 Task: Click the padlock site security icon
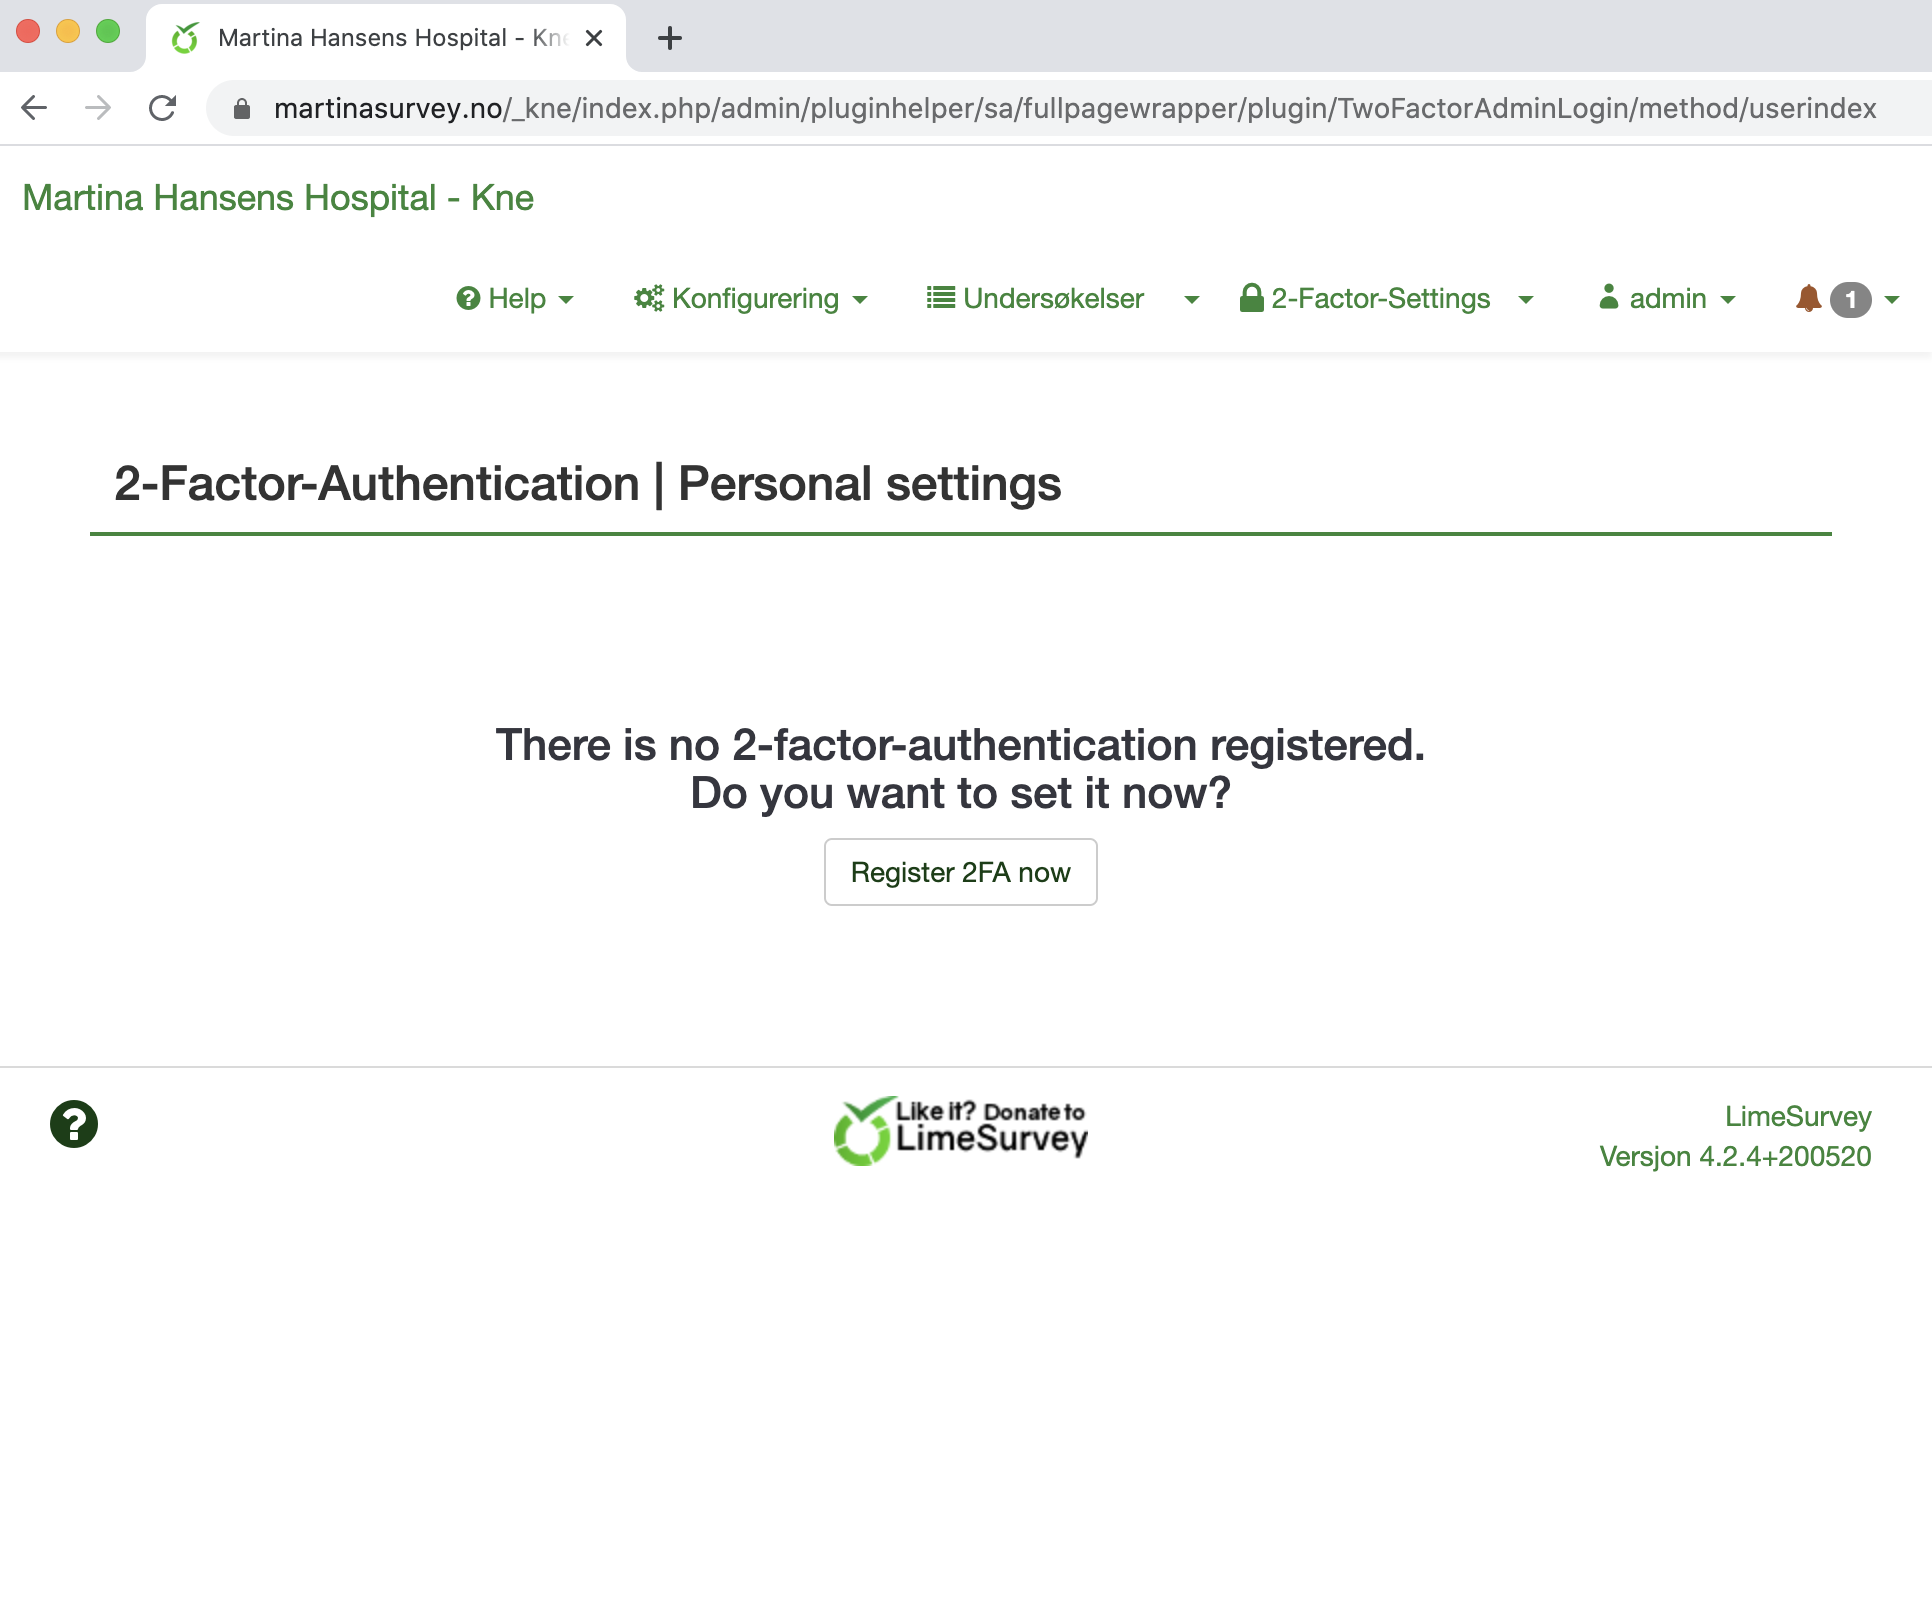point(242,108)
